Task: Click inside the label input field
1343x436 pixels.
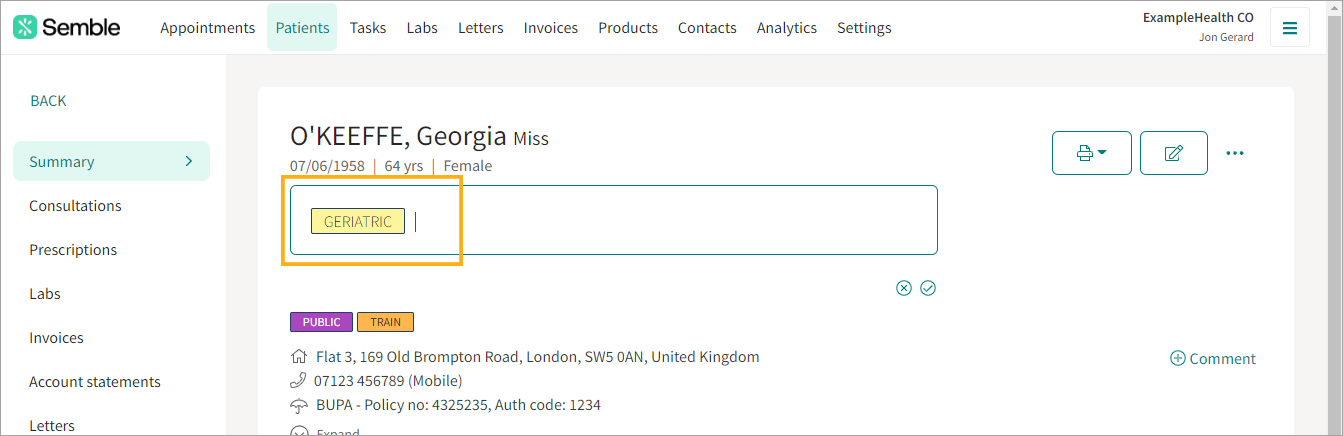Action: 614,220
